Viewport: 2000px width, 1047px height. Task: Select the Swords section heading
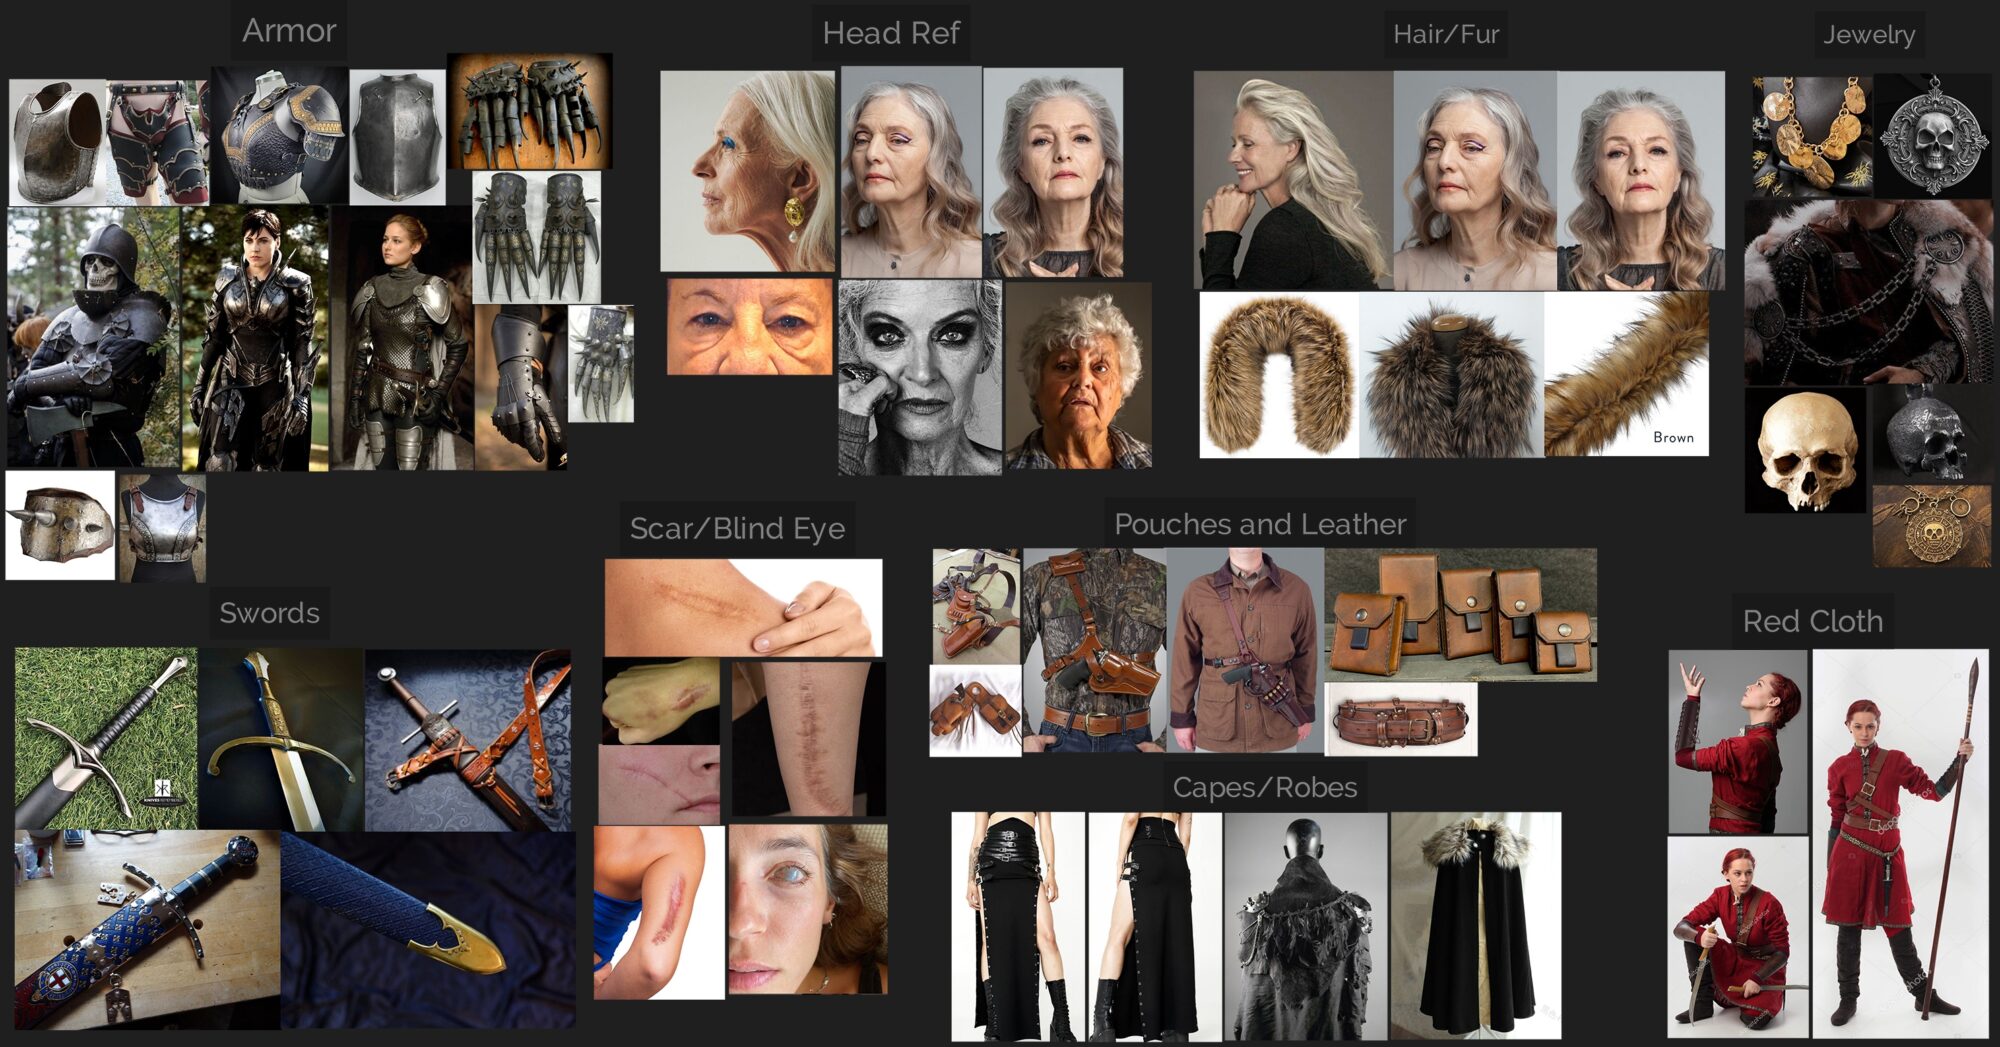click(x=268, y=613)
